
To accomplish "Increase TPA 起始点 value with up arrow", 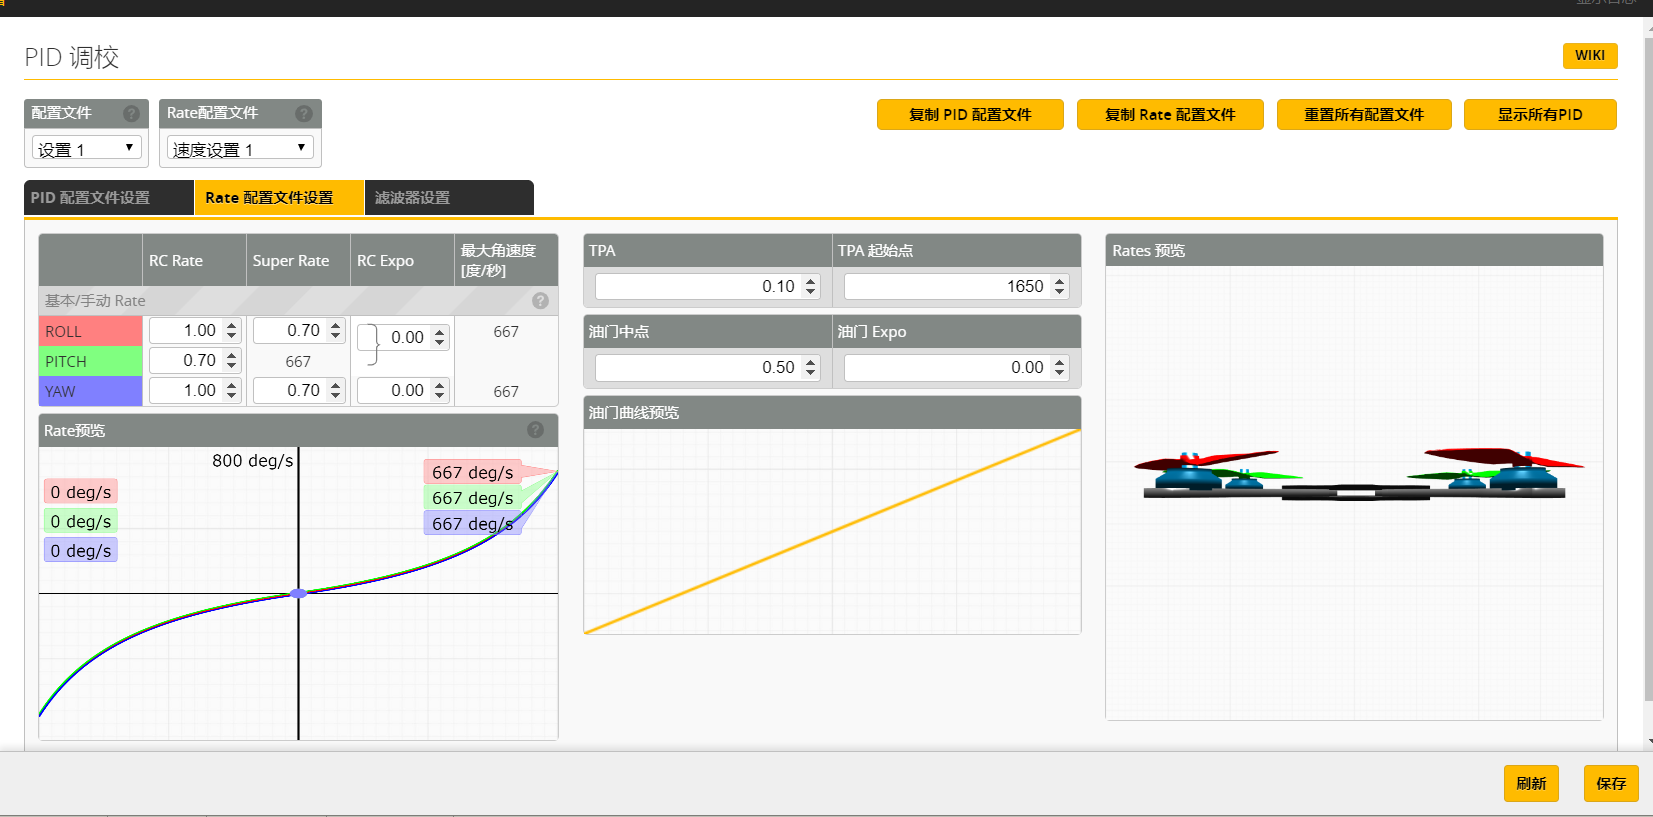I will tap(1060, 281).
